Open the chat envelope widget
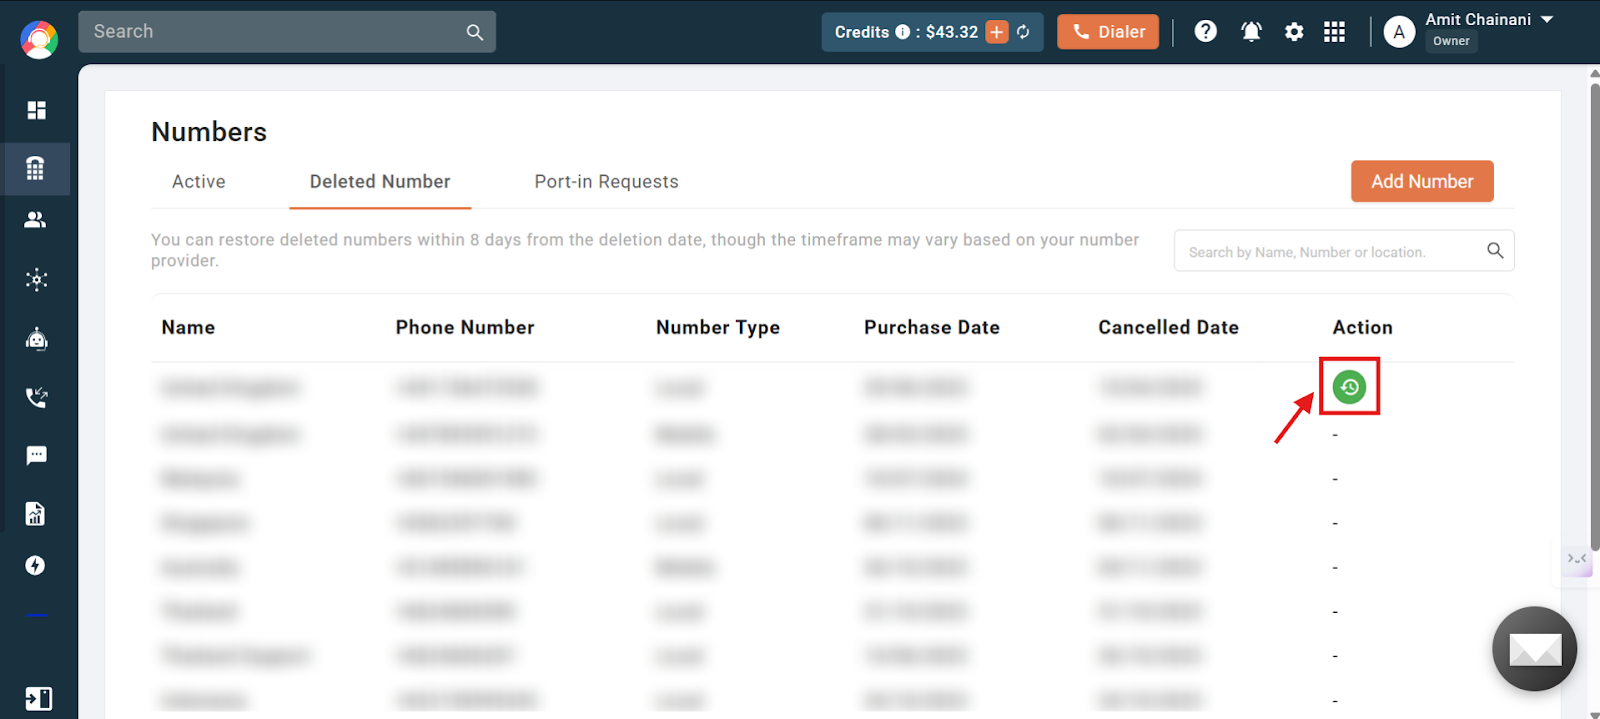 point(1535,649)
